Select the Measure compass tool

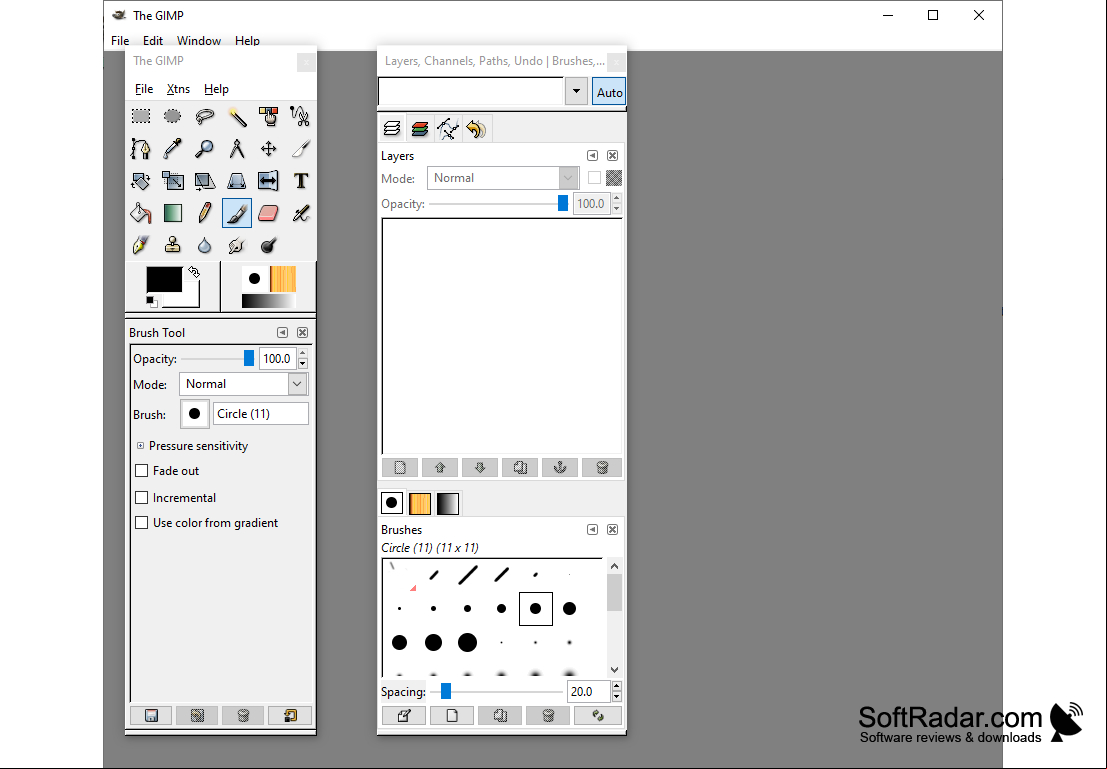pos(237,148)
